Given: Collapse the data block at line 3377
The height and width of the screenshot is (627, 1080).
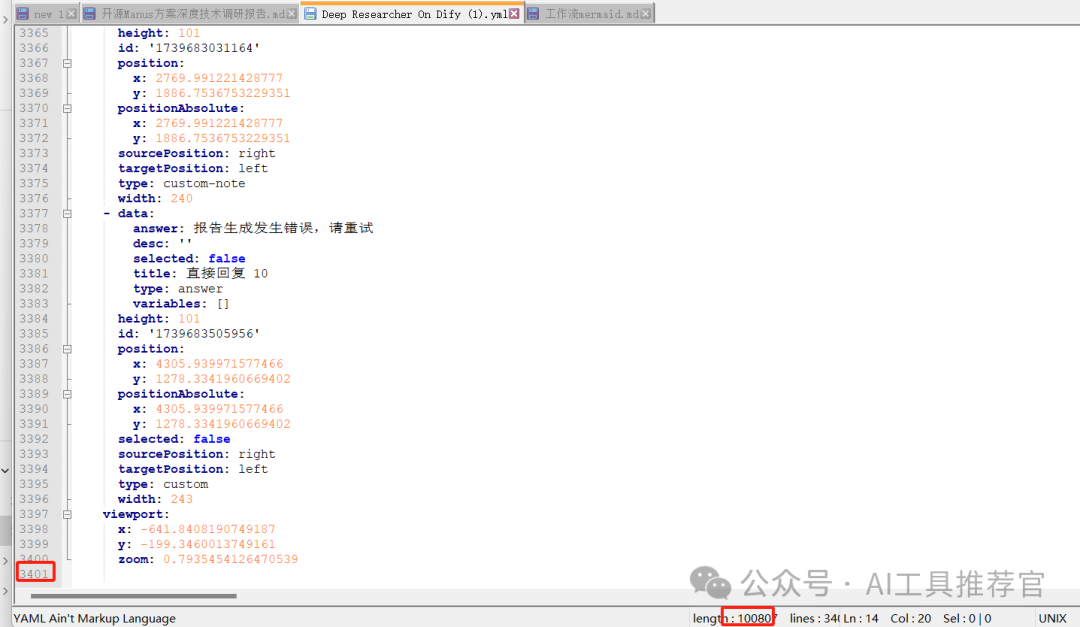Looking at the screenshot, I should [x=67, y=214].
